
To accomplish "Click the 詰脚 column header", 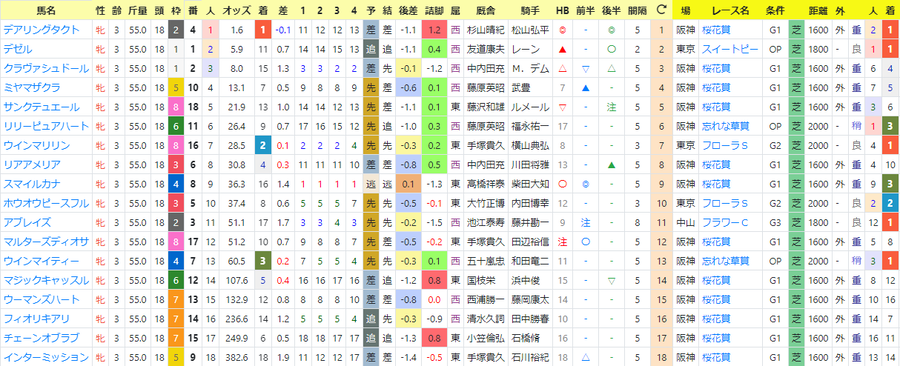I will pos(435,10).
